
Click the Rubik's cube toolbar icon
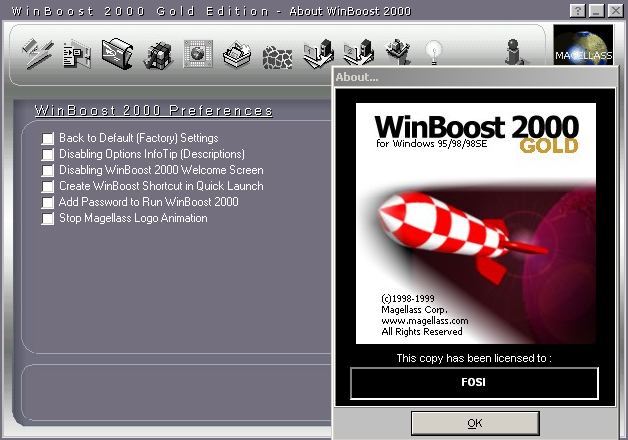click(x=158, y=54)
